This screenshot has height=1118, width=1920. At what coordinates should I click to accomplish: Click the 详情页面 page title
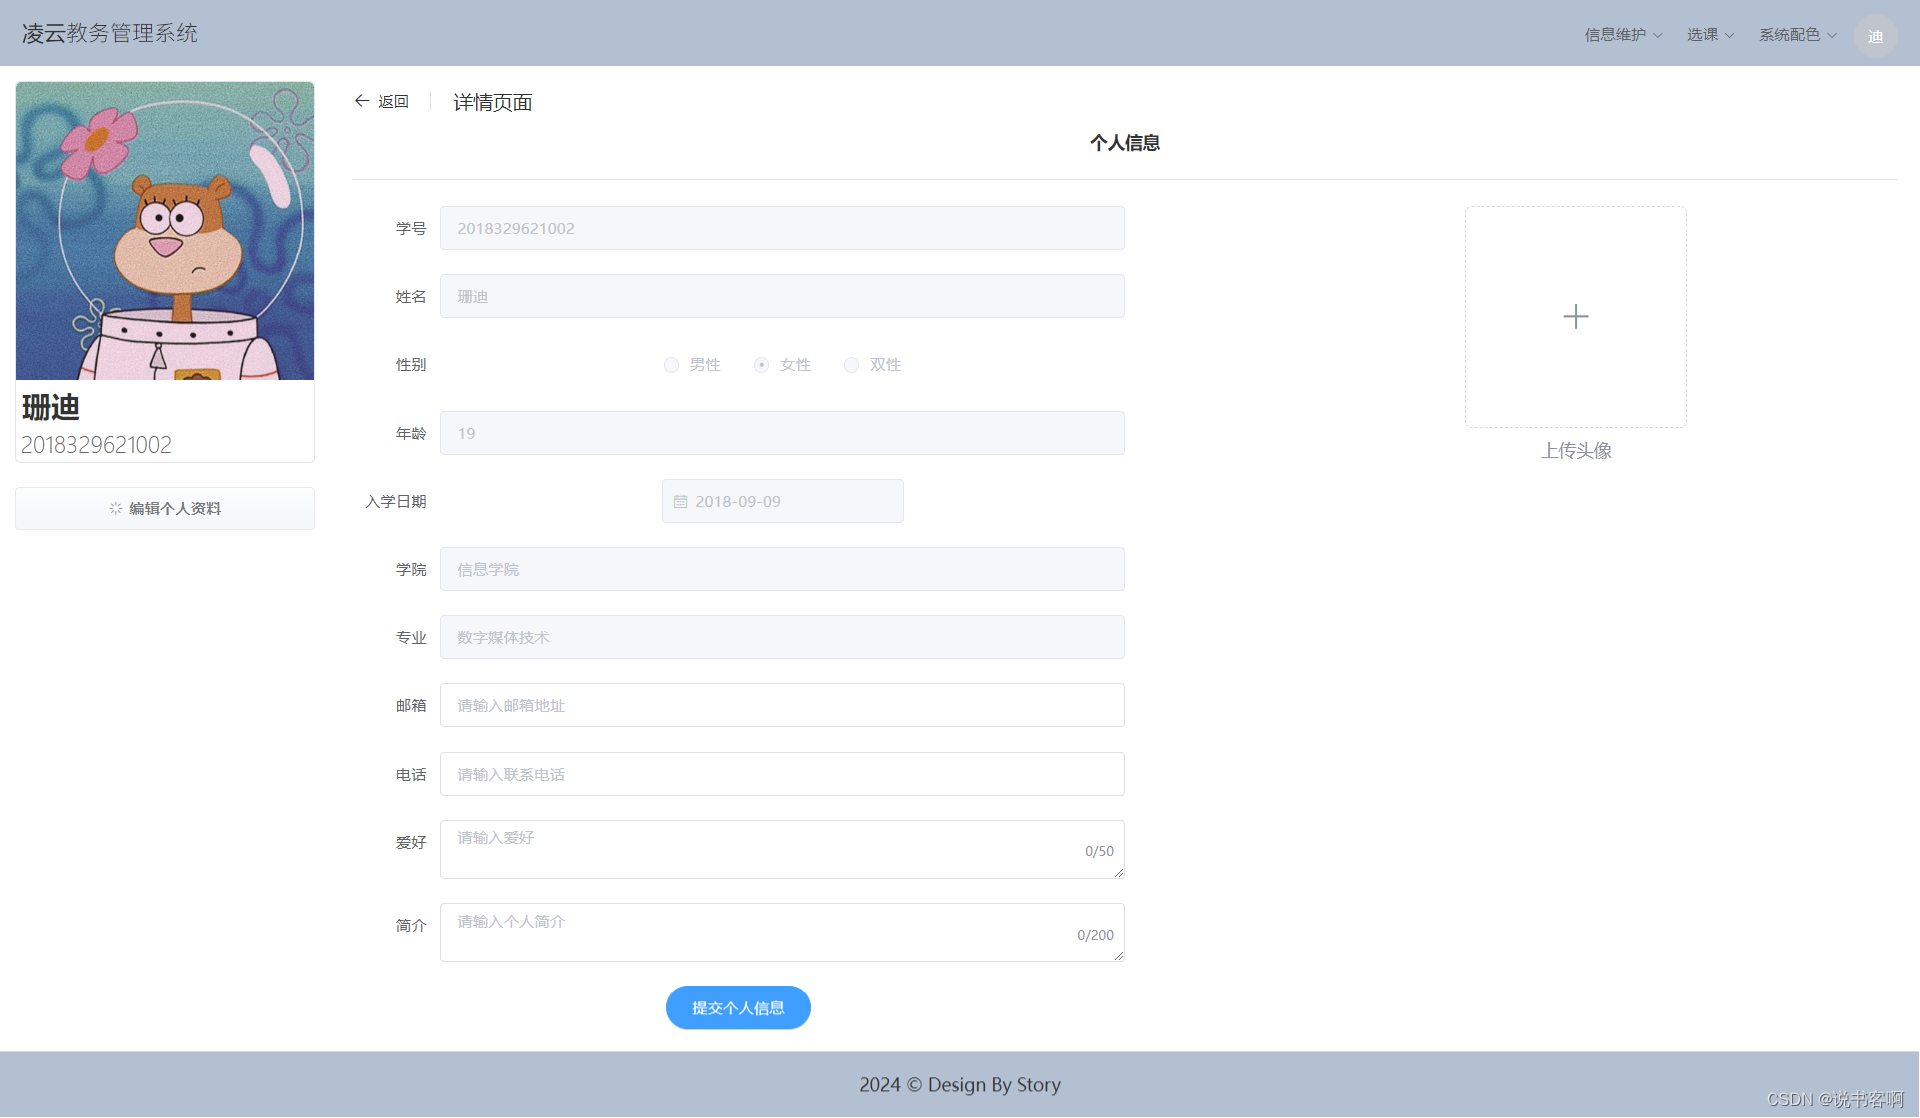coord(493,102)
